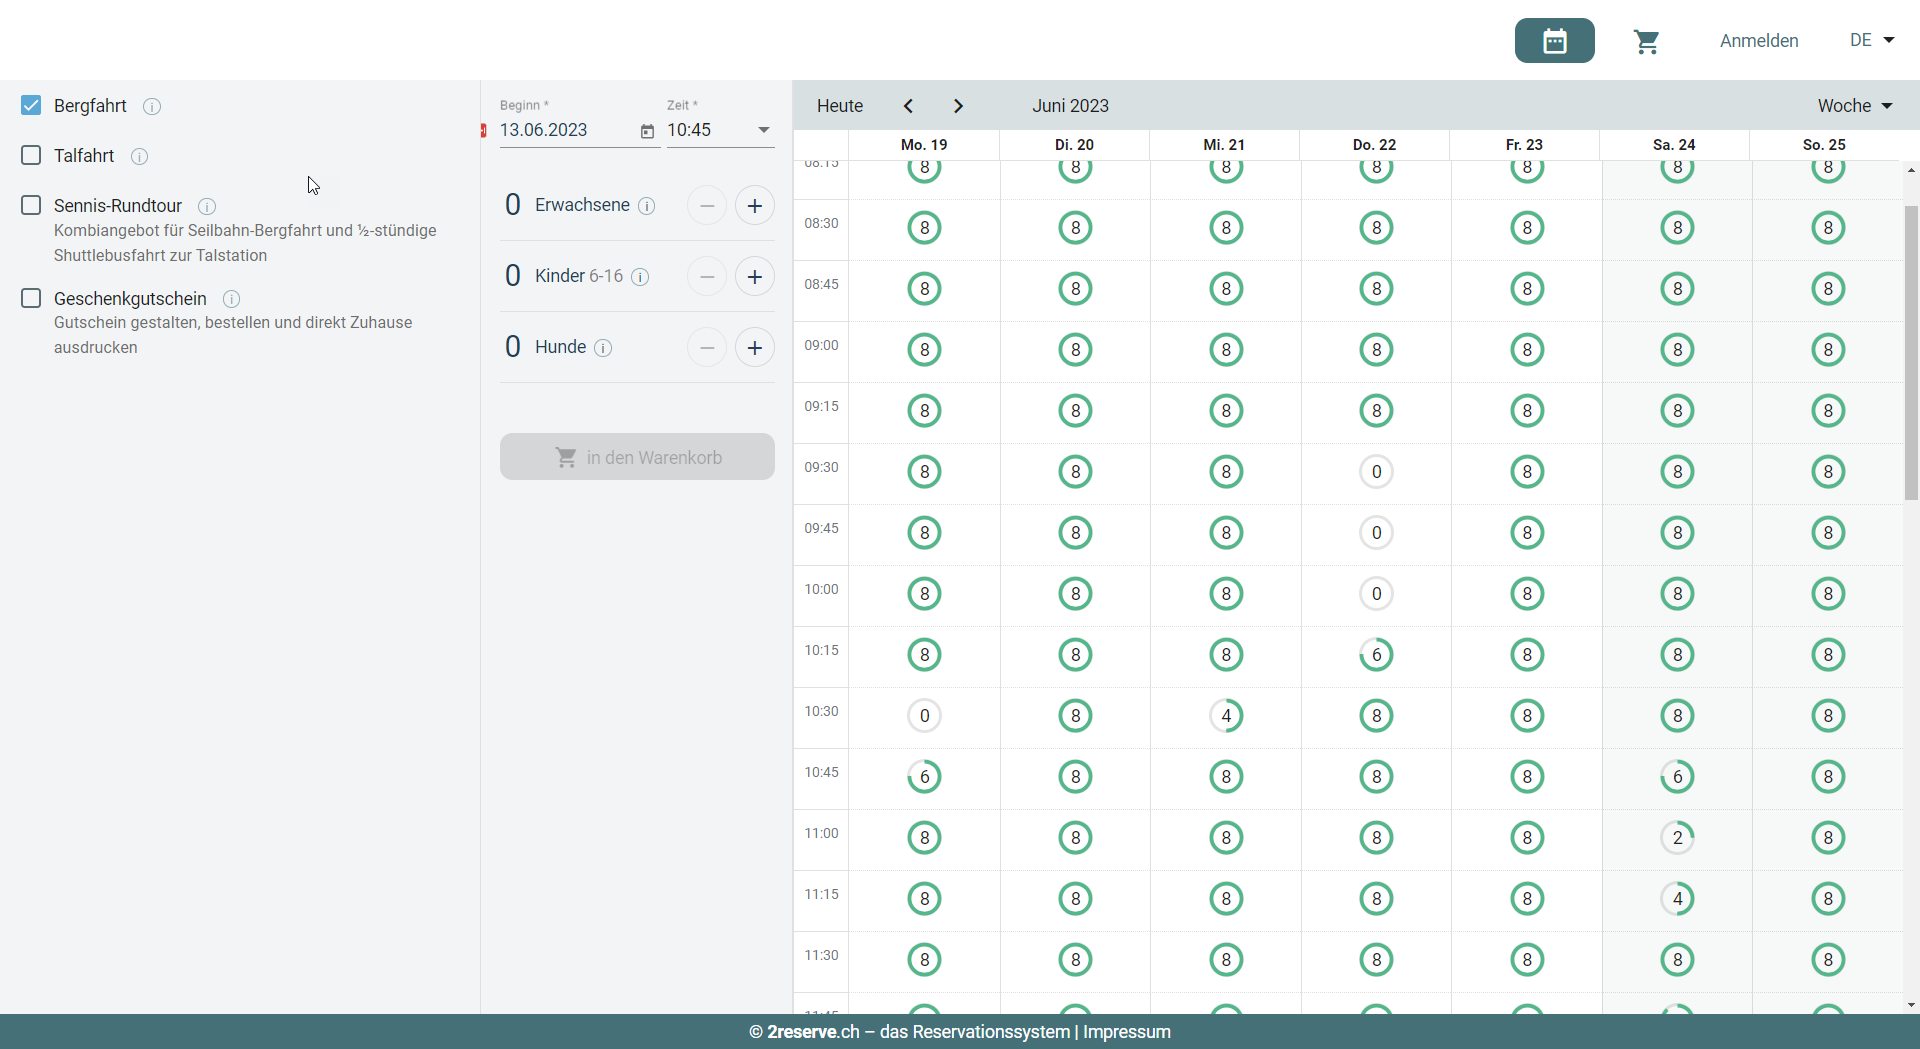The image size is (1920, 1049).
Task: Increase Erwachsene count with plus button
Action: pos(755,206)
